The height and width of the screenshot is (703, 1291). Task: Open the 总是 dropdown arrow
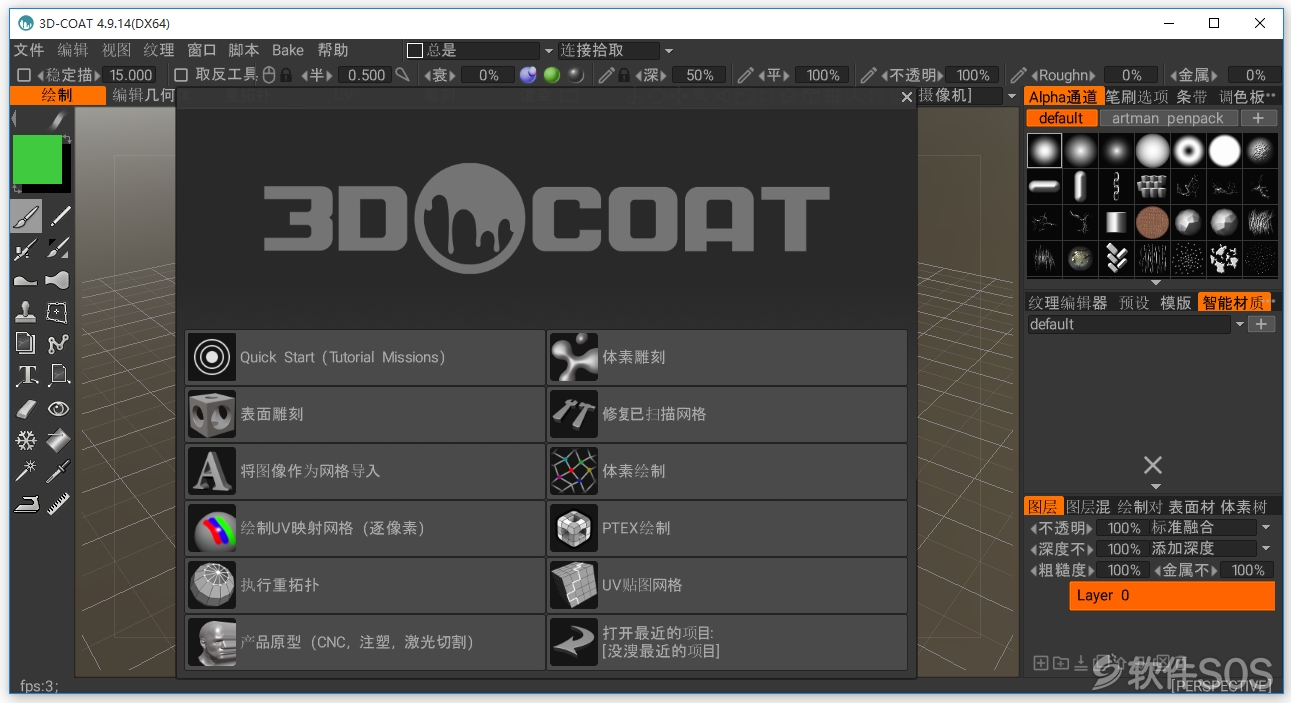[x=548, y=51]
